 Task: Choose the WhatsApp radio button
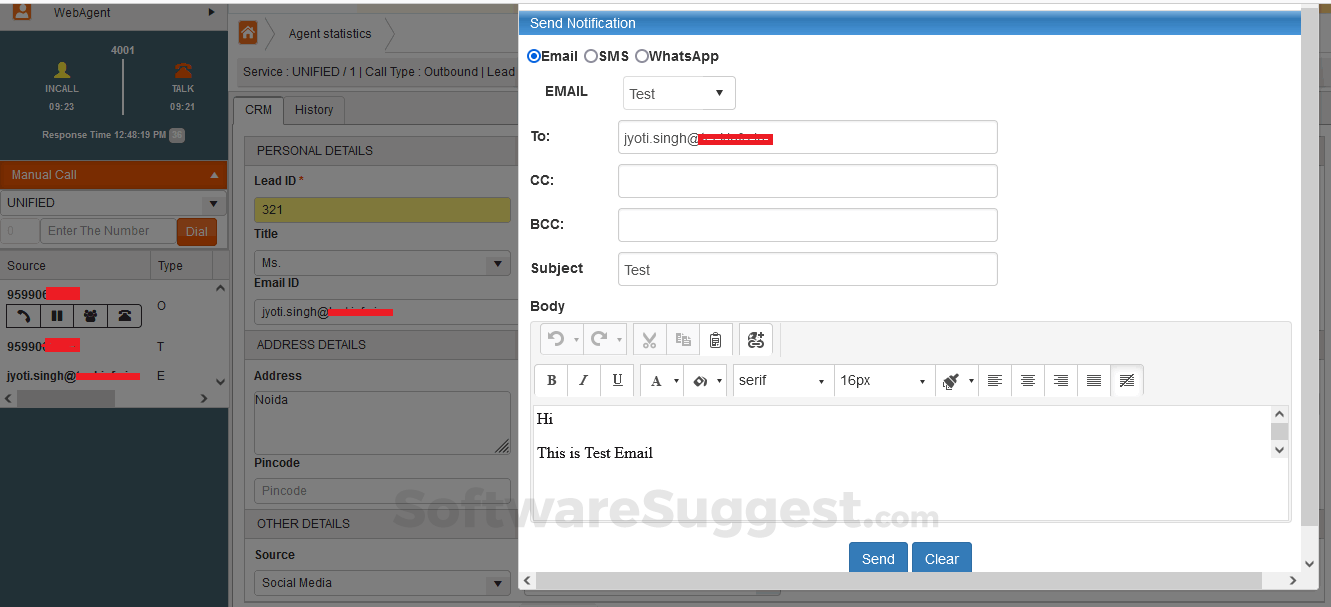pos(642,56)
